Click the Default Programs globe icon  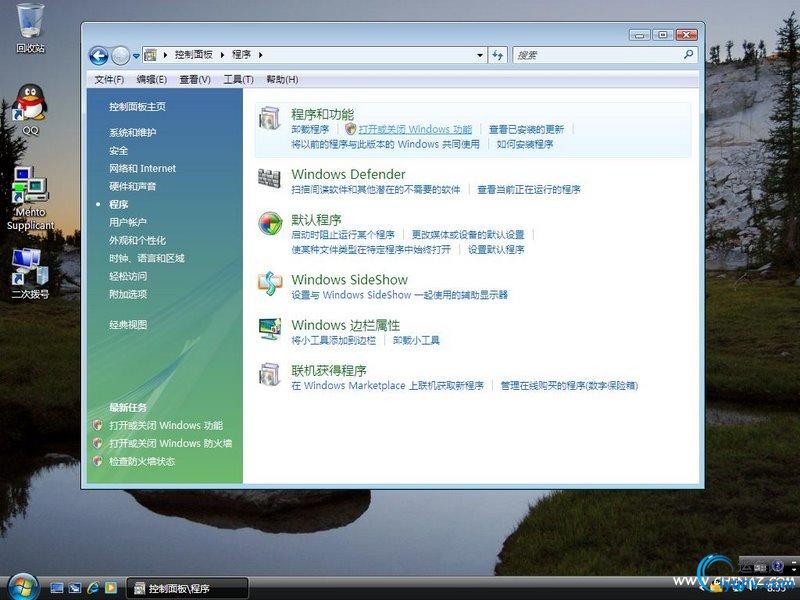tap(270, 223)
